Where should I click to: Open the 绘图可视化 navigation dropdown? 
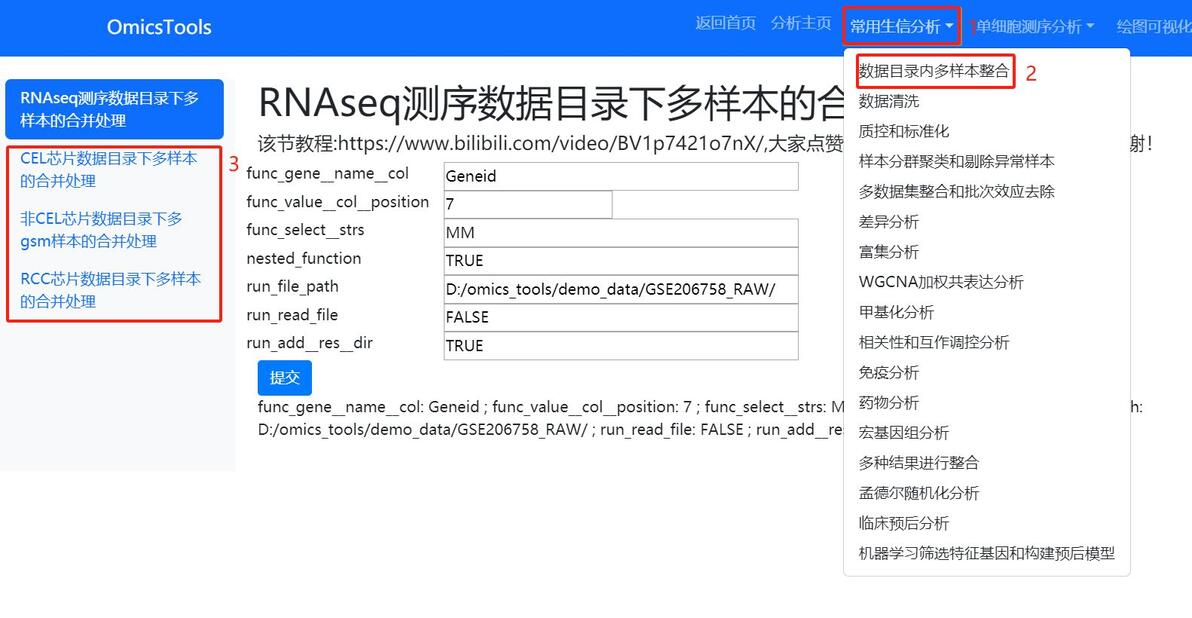1154,27
